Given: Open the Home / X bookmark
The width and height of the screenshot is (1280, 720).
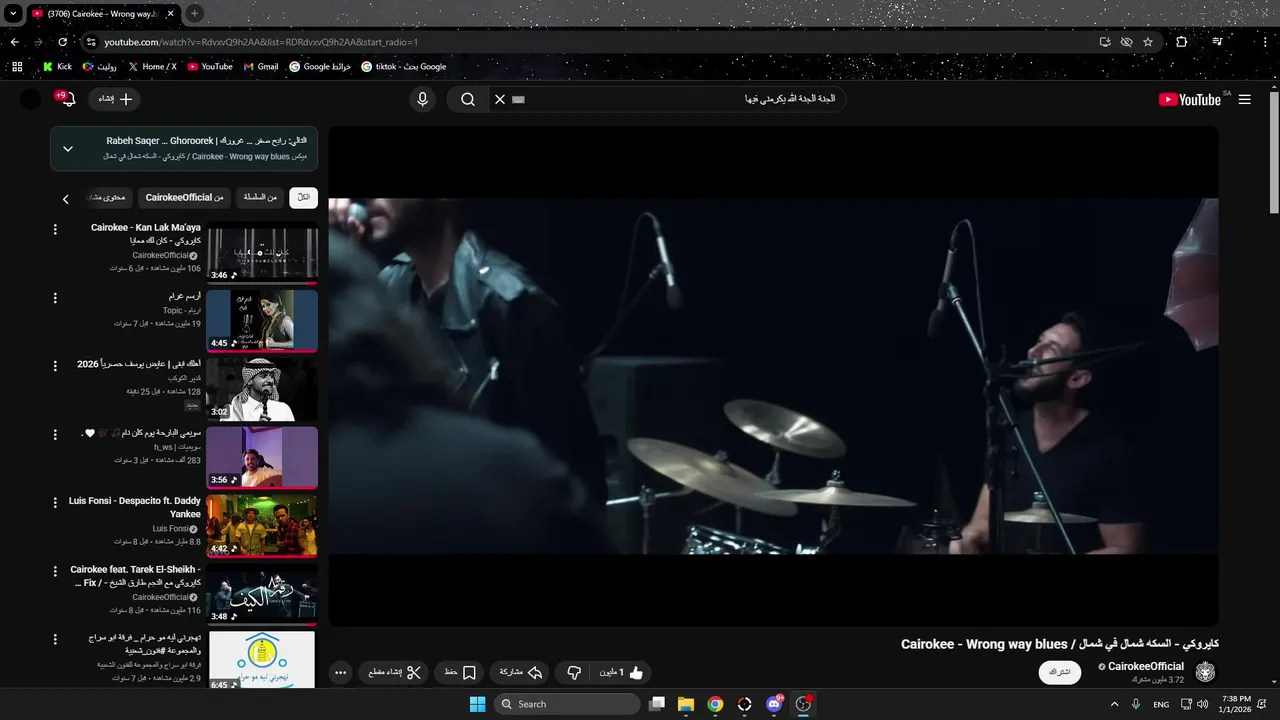Looking at the screenshot, I should (x=153, y=67).
